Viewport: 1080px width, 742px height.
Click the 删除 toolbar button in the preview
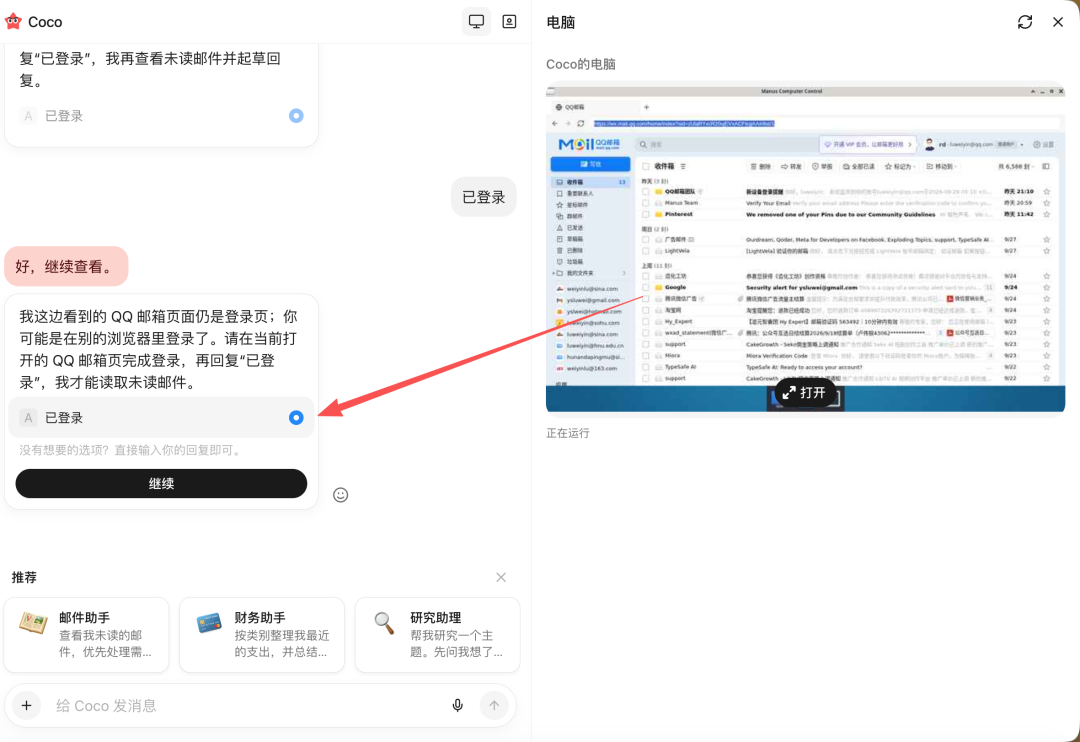[x=760, y=166]
